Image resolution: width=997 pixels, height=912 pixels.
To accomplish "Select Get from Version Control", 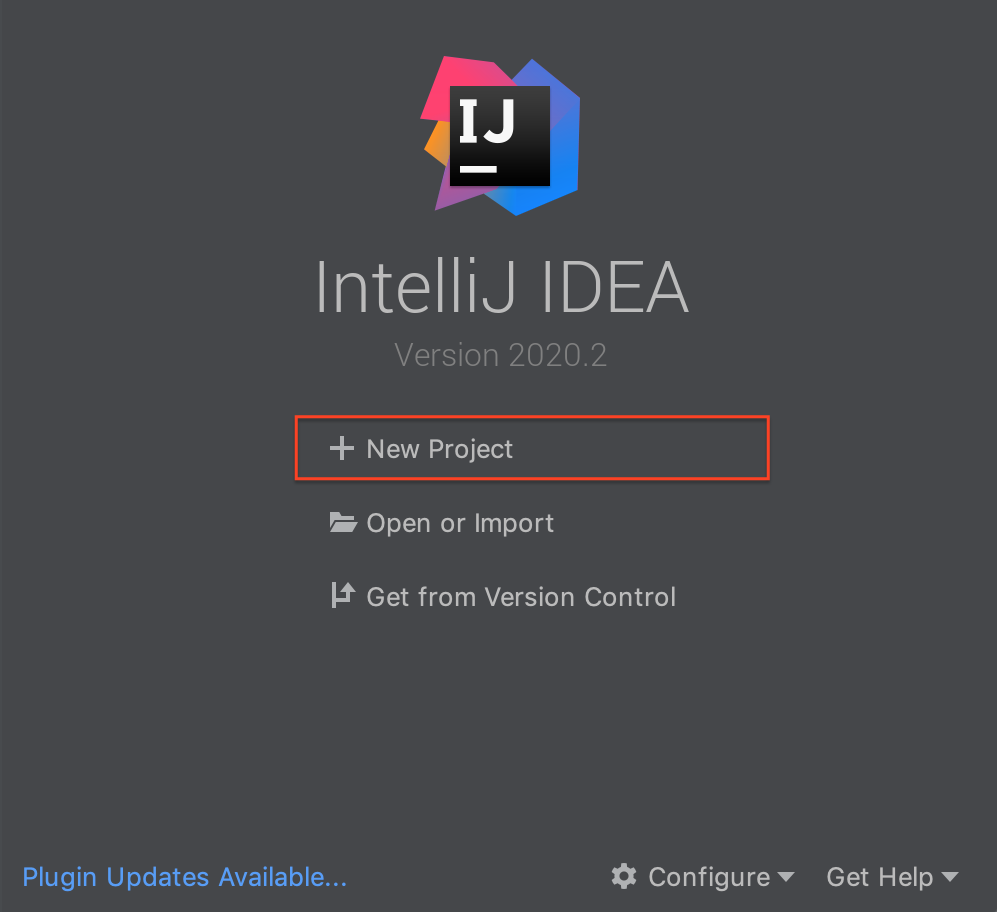I will pyautogui.click(x=521, y=597).
